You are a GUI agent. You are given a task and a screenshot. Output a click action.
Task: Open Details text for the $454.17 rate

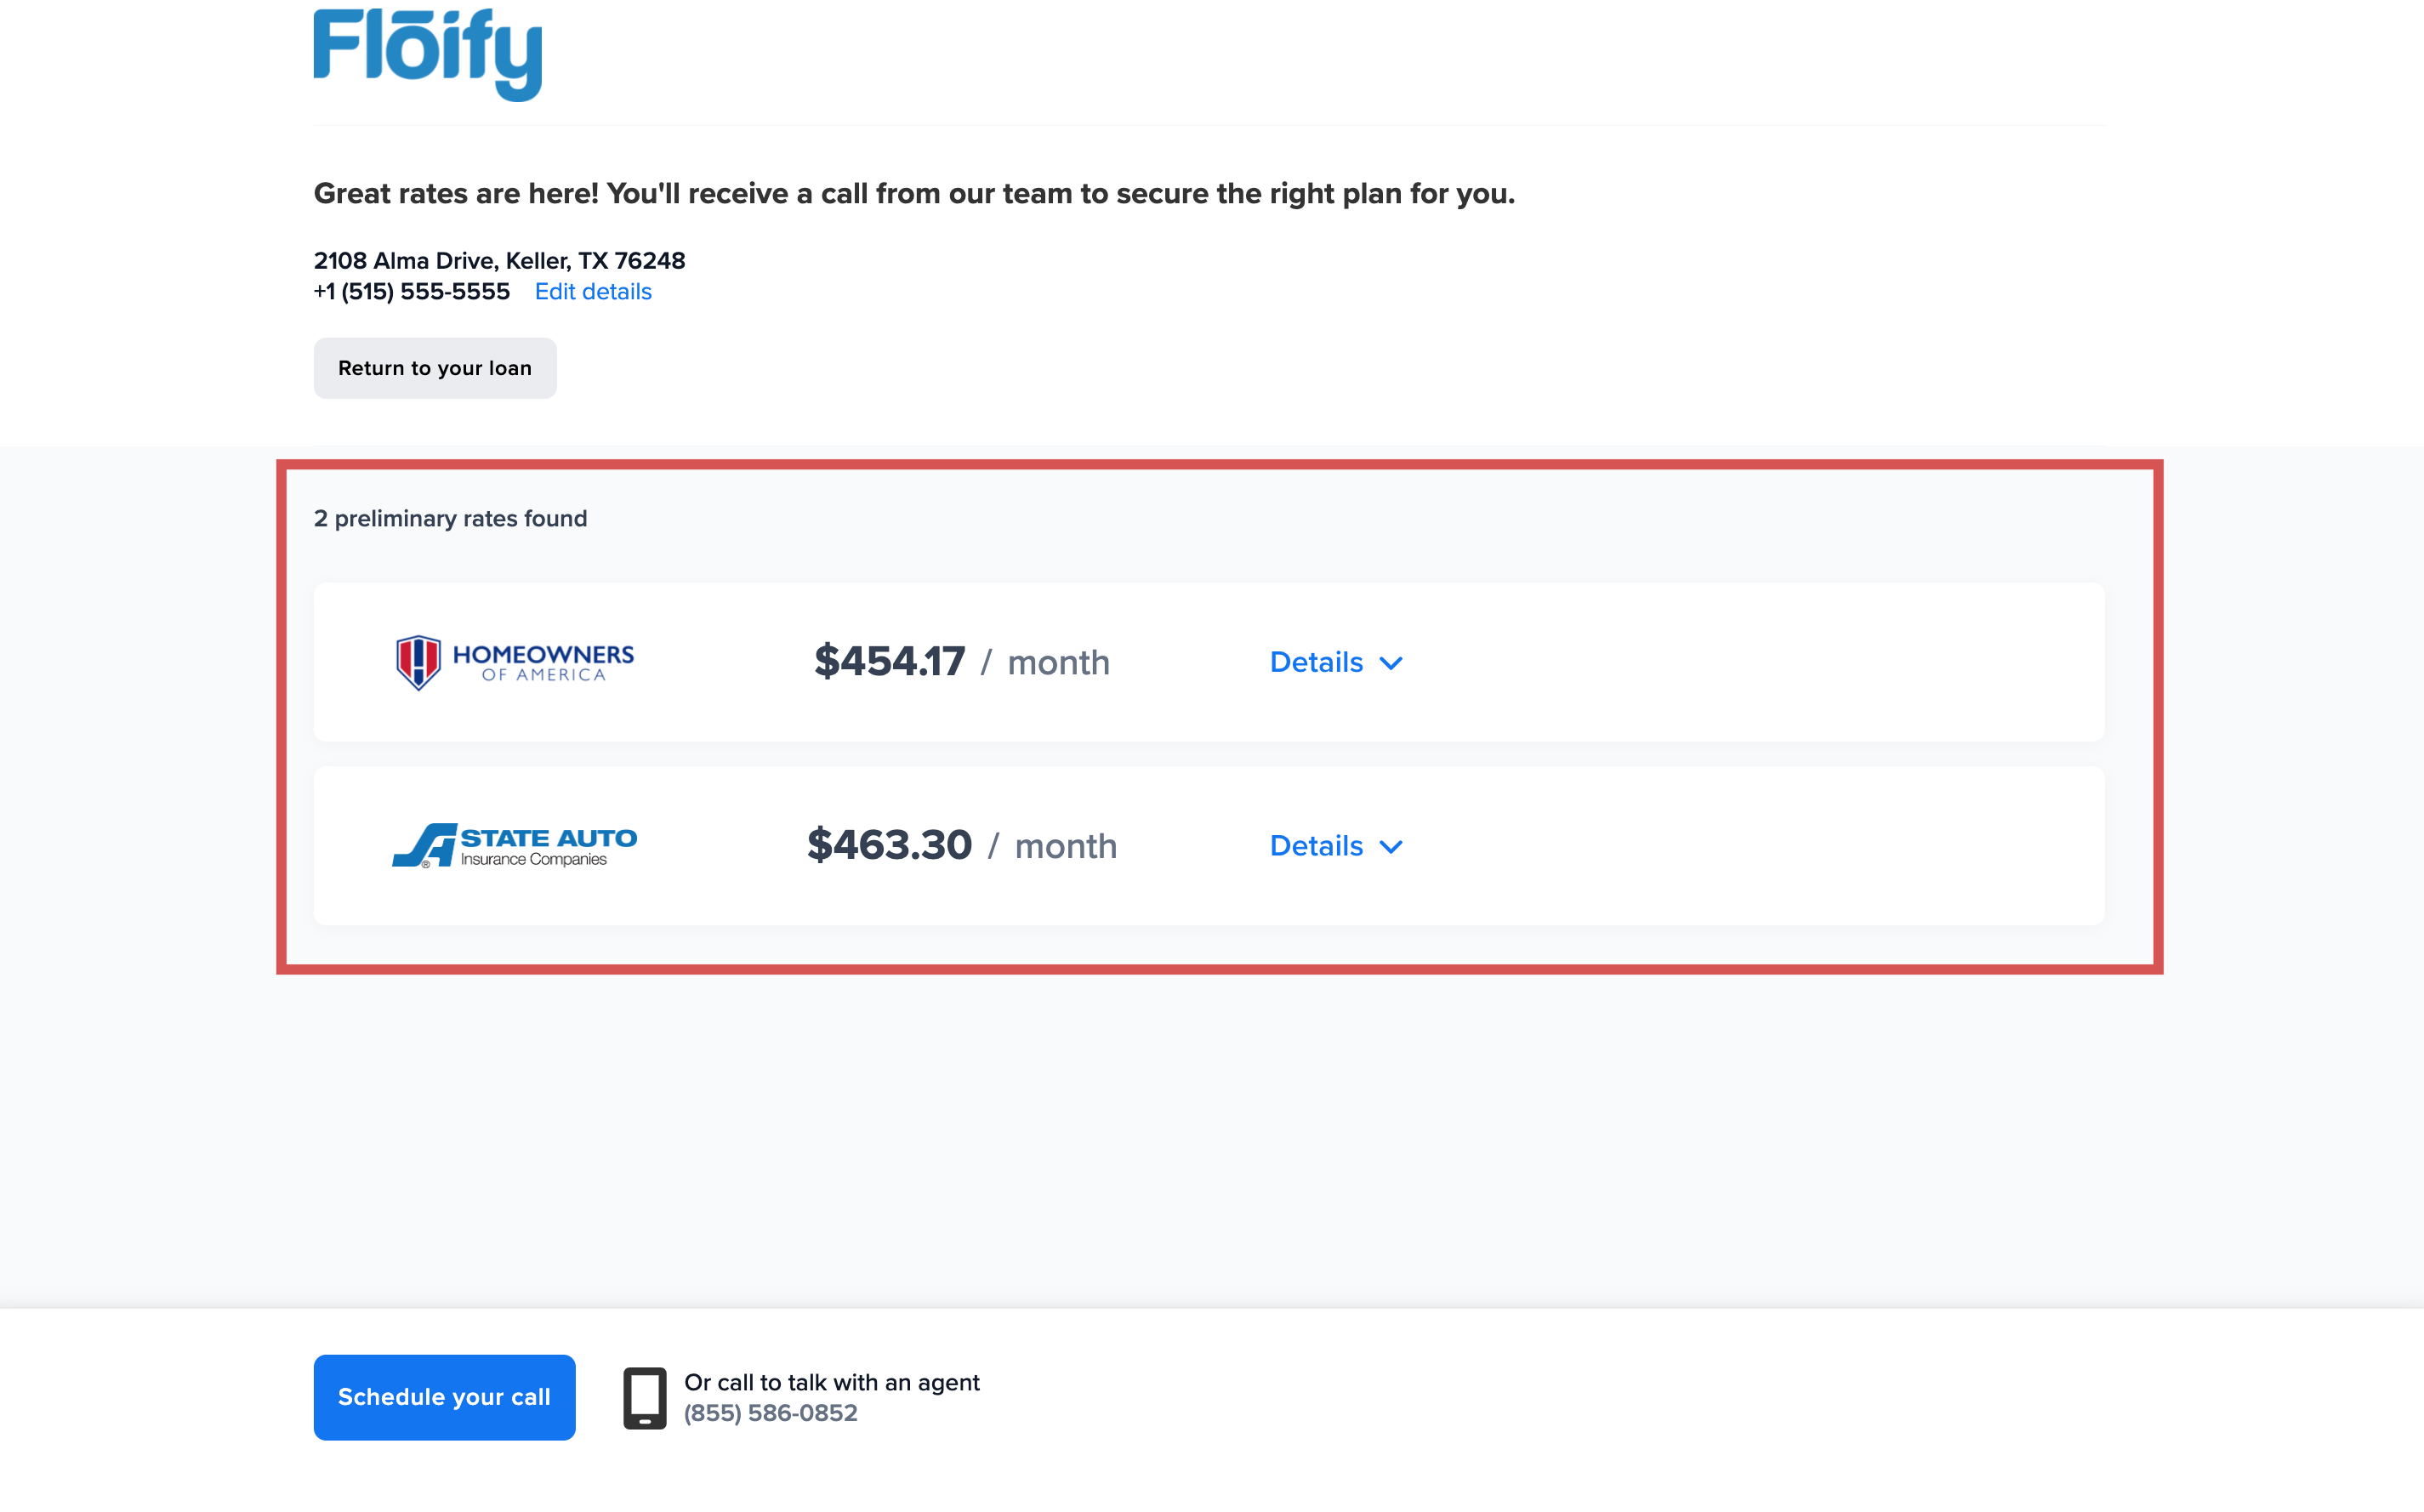point(1316,662)
